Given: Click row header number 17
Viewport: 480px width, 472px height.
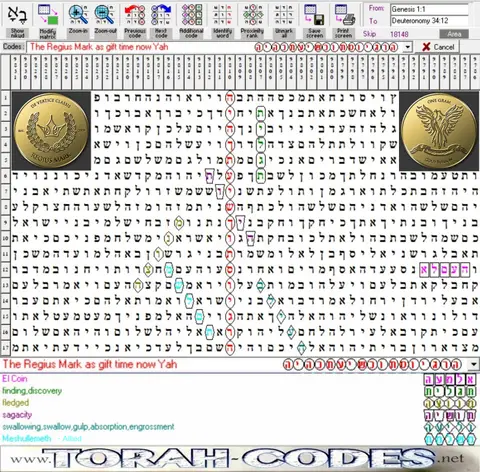Looking at the screenshot, I should (6, 348).
